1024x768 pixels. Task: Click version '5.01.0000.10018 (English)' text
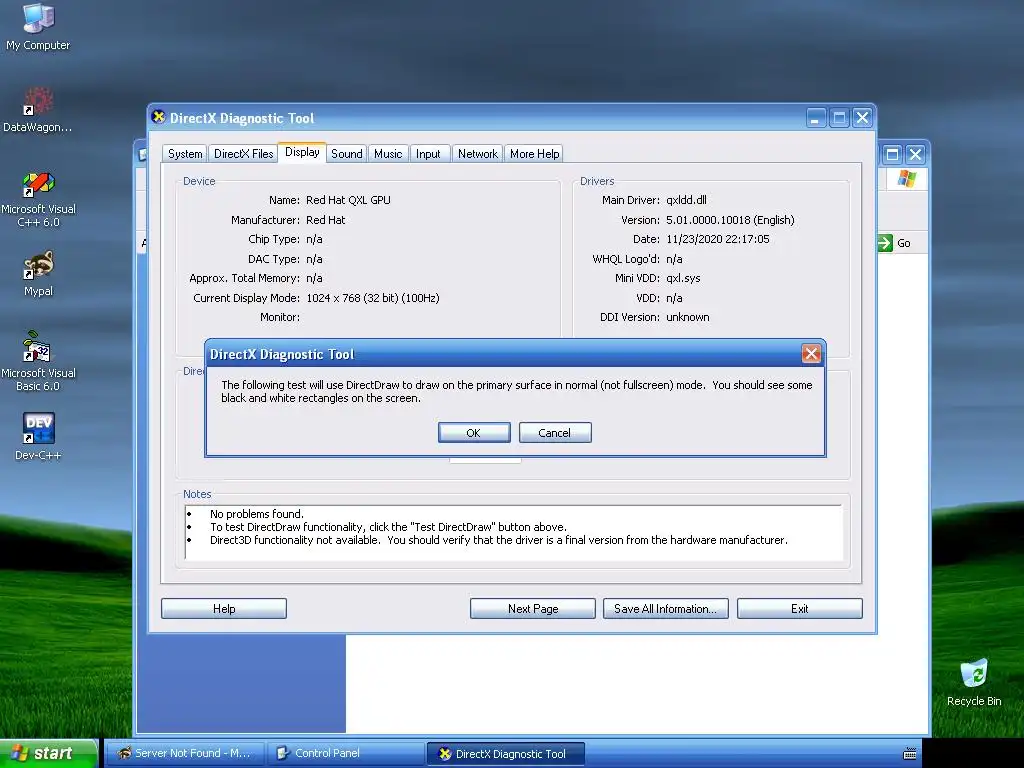click(x=730, y=220)
